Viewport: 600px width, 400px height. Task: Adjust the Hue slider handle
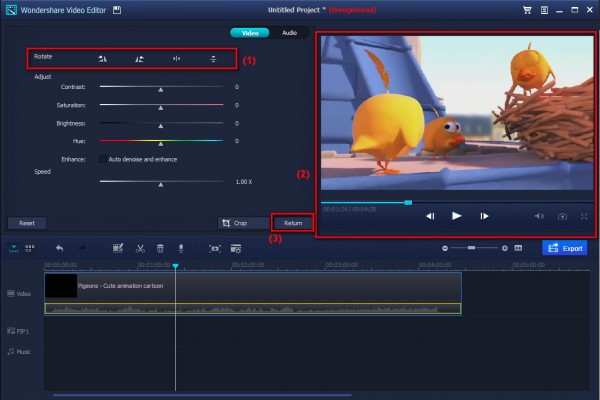[161, 144]
